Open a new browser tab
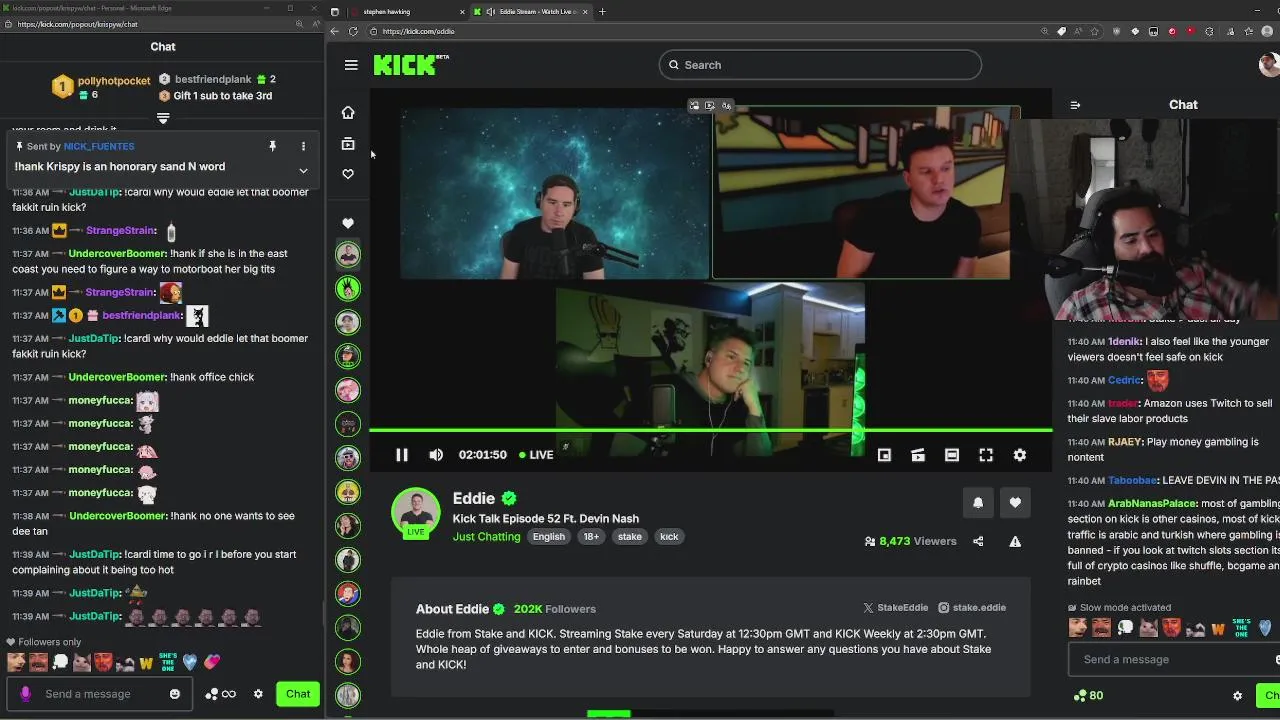This screenshot has height=720, width=1280. [602, 12]
